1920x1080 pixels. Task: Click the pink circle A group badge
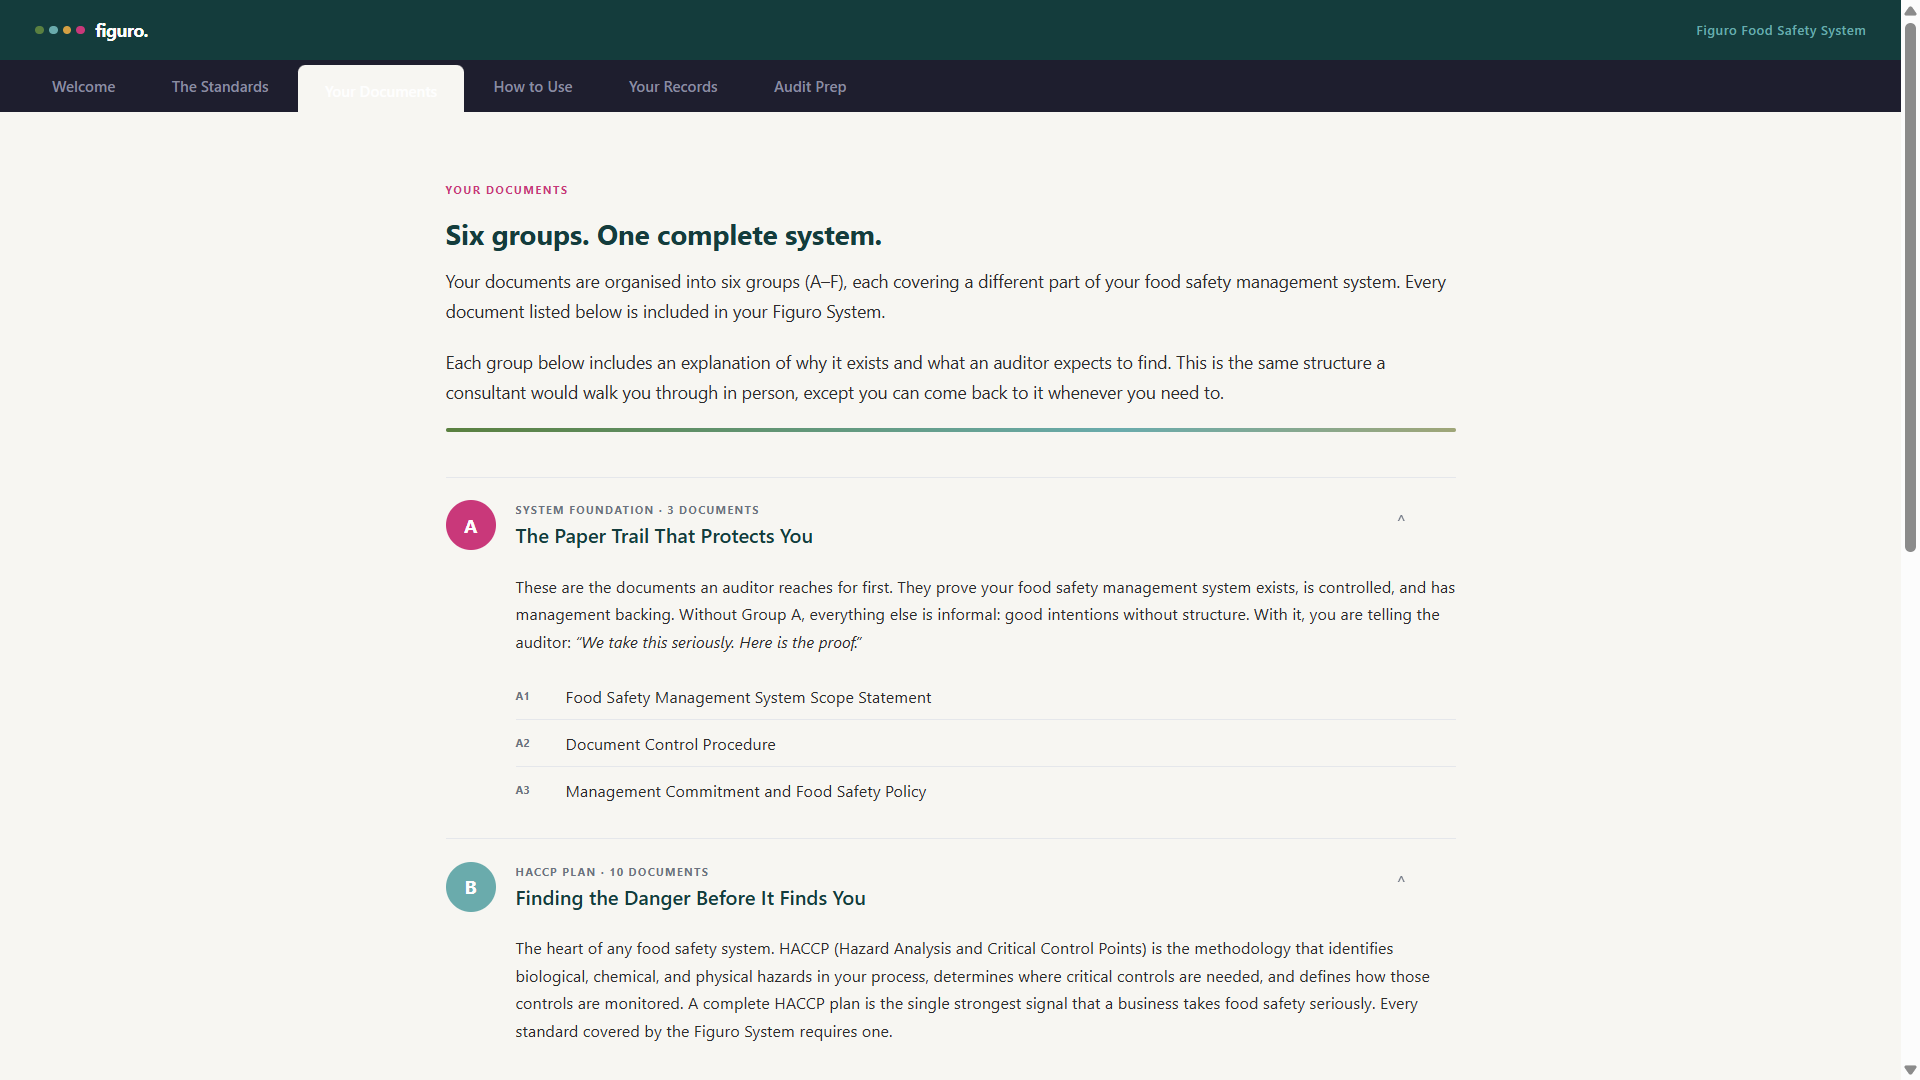[471, 525]
